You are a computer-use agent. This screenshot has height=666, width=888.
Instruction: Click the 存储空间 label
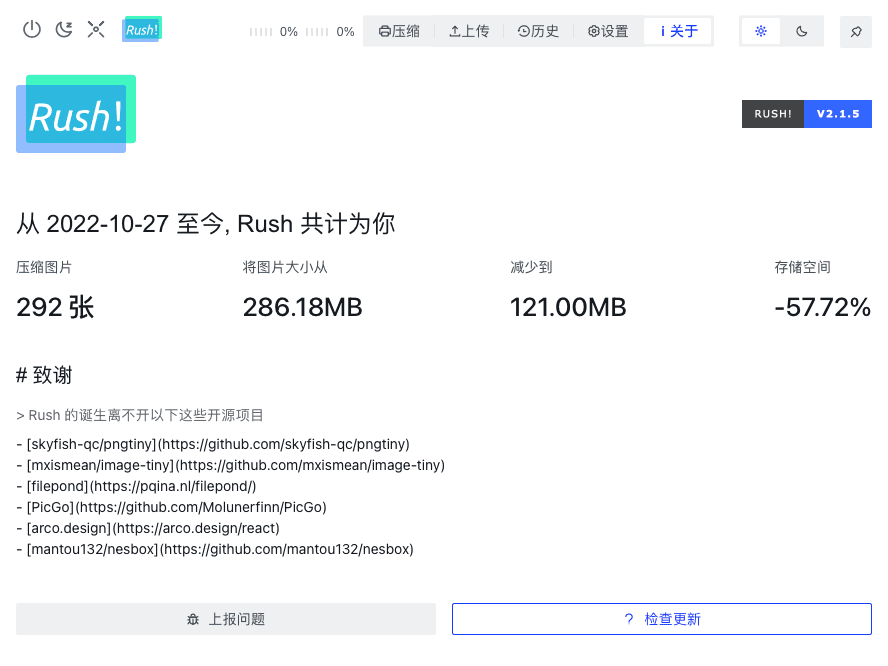pos(802,267)
